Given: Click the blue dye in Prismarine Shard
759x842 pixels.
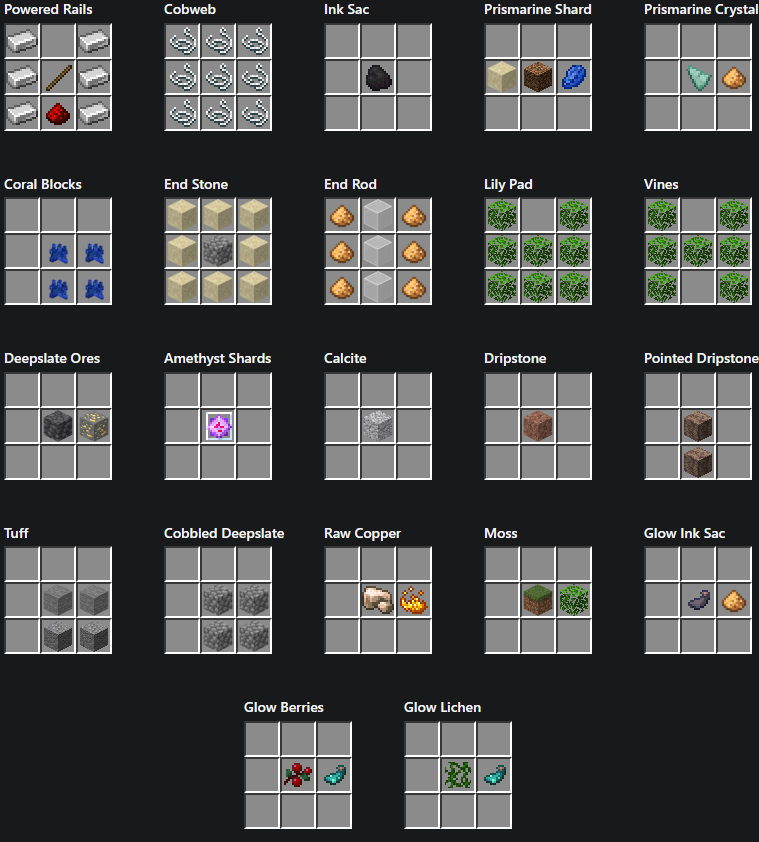Looking at the screenshot, I should click(x=574, y=77).
